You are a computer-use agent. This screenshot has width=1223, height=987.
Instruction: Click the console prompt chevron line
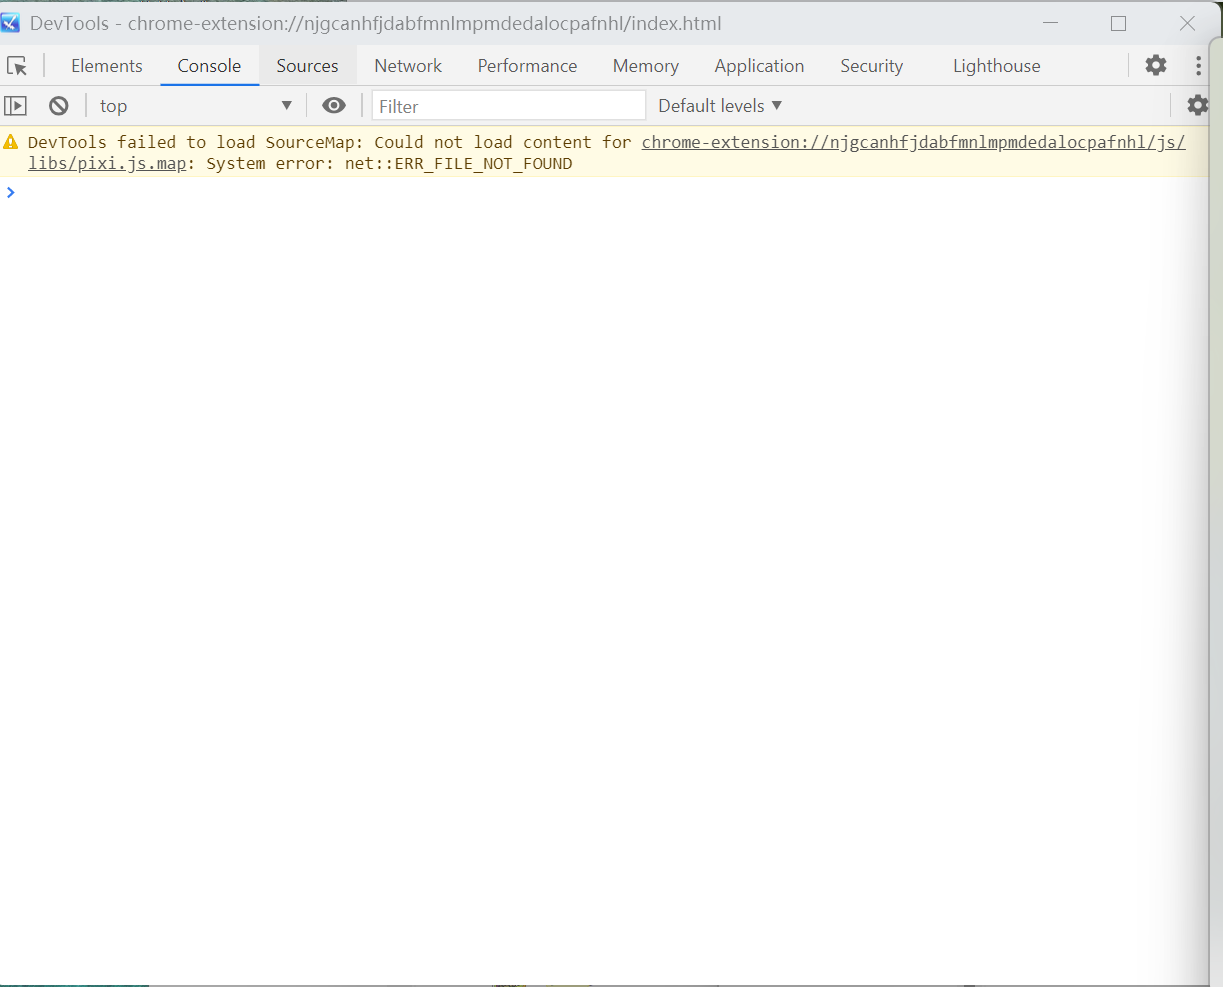point(604,192)
